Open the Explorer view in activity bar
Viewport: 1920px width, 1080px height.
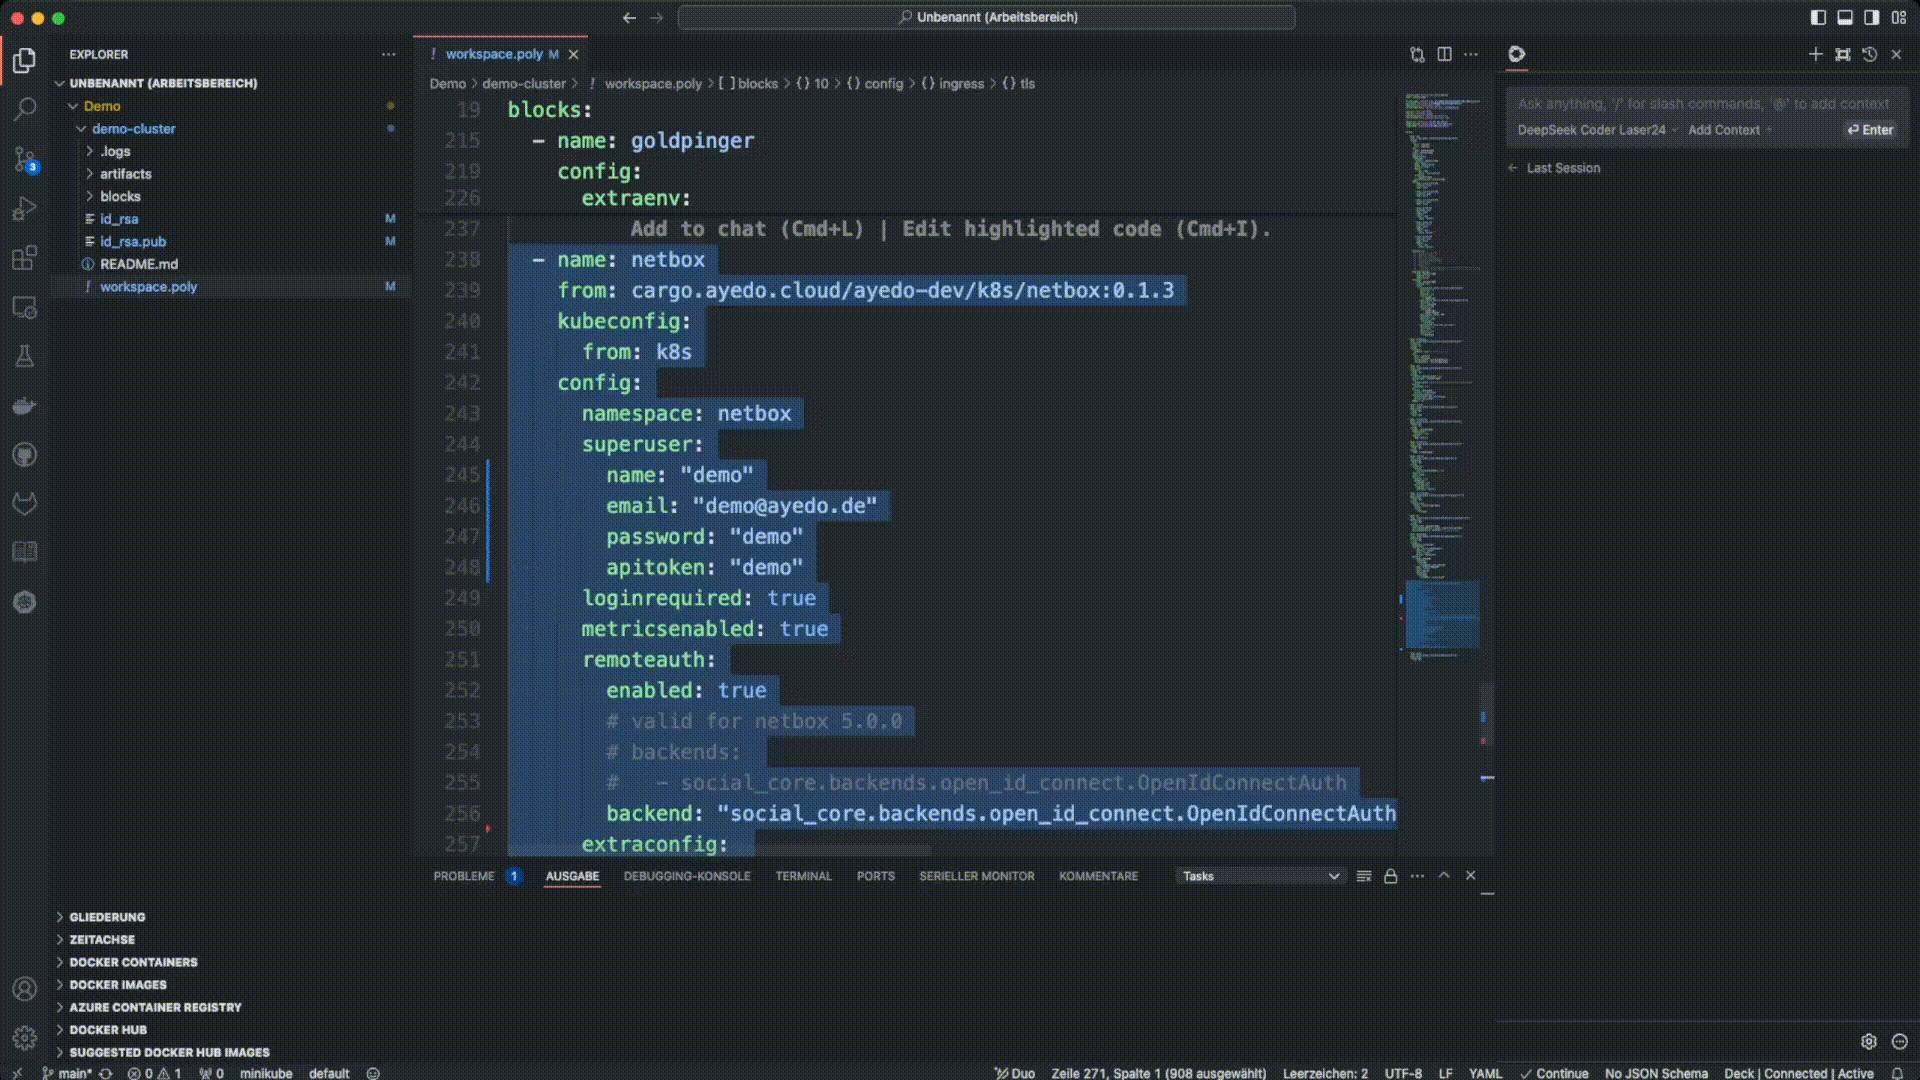[x=25, y=61]
